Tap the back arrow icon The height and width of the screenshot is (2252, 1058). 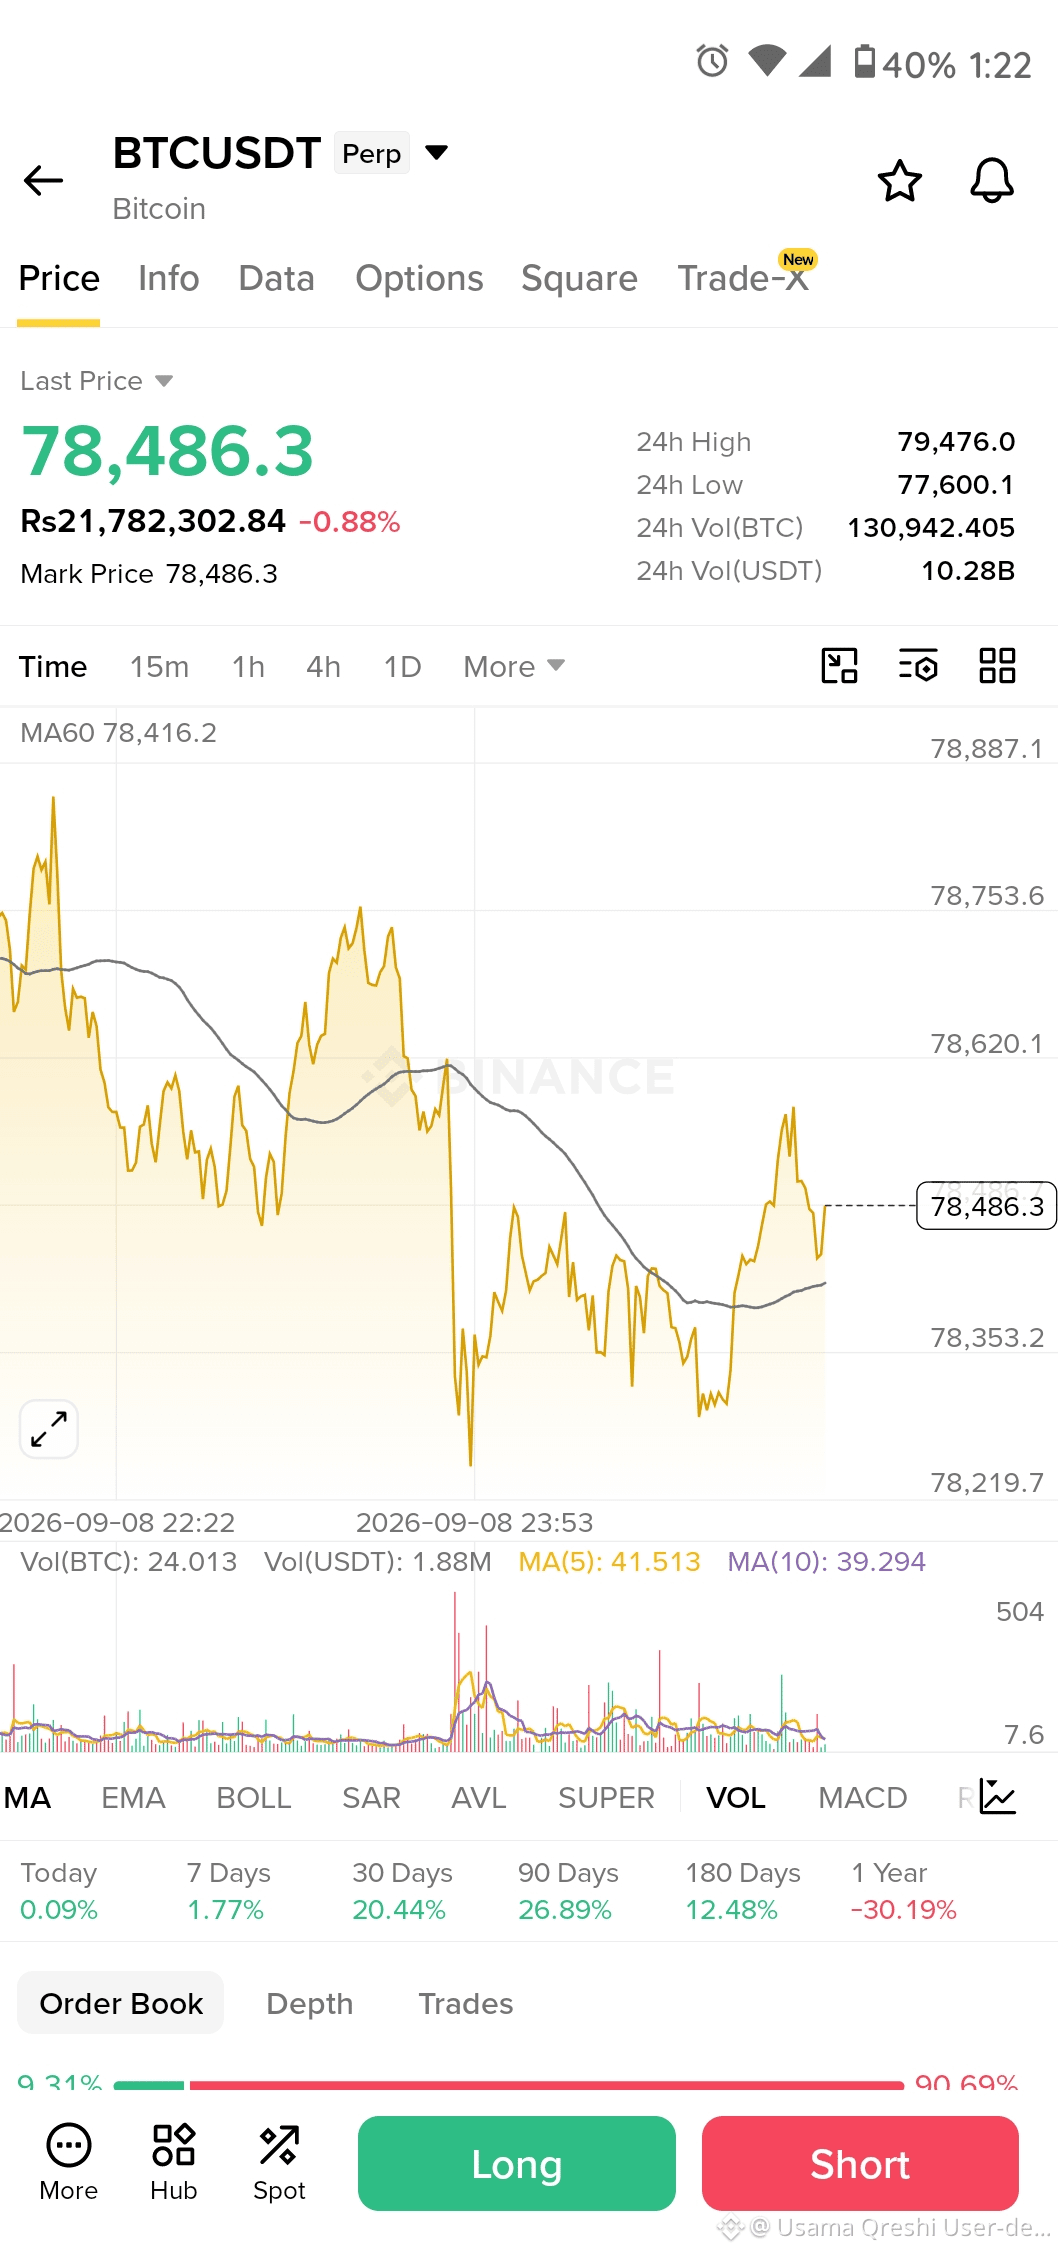[x=43, y=180]
